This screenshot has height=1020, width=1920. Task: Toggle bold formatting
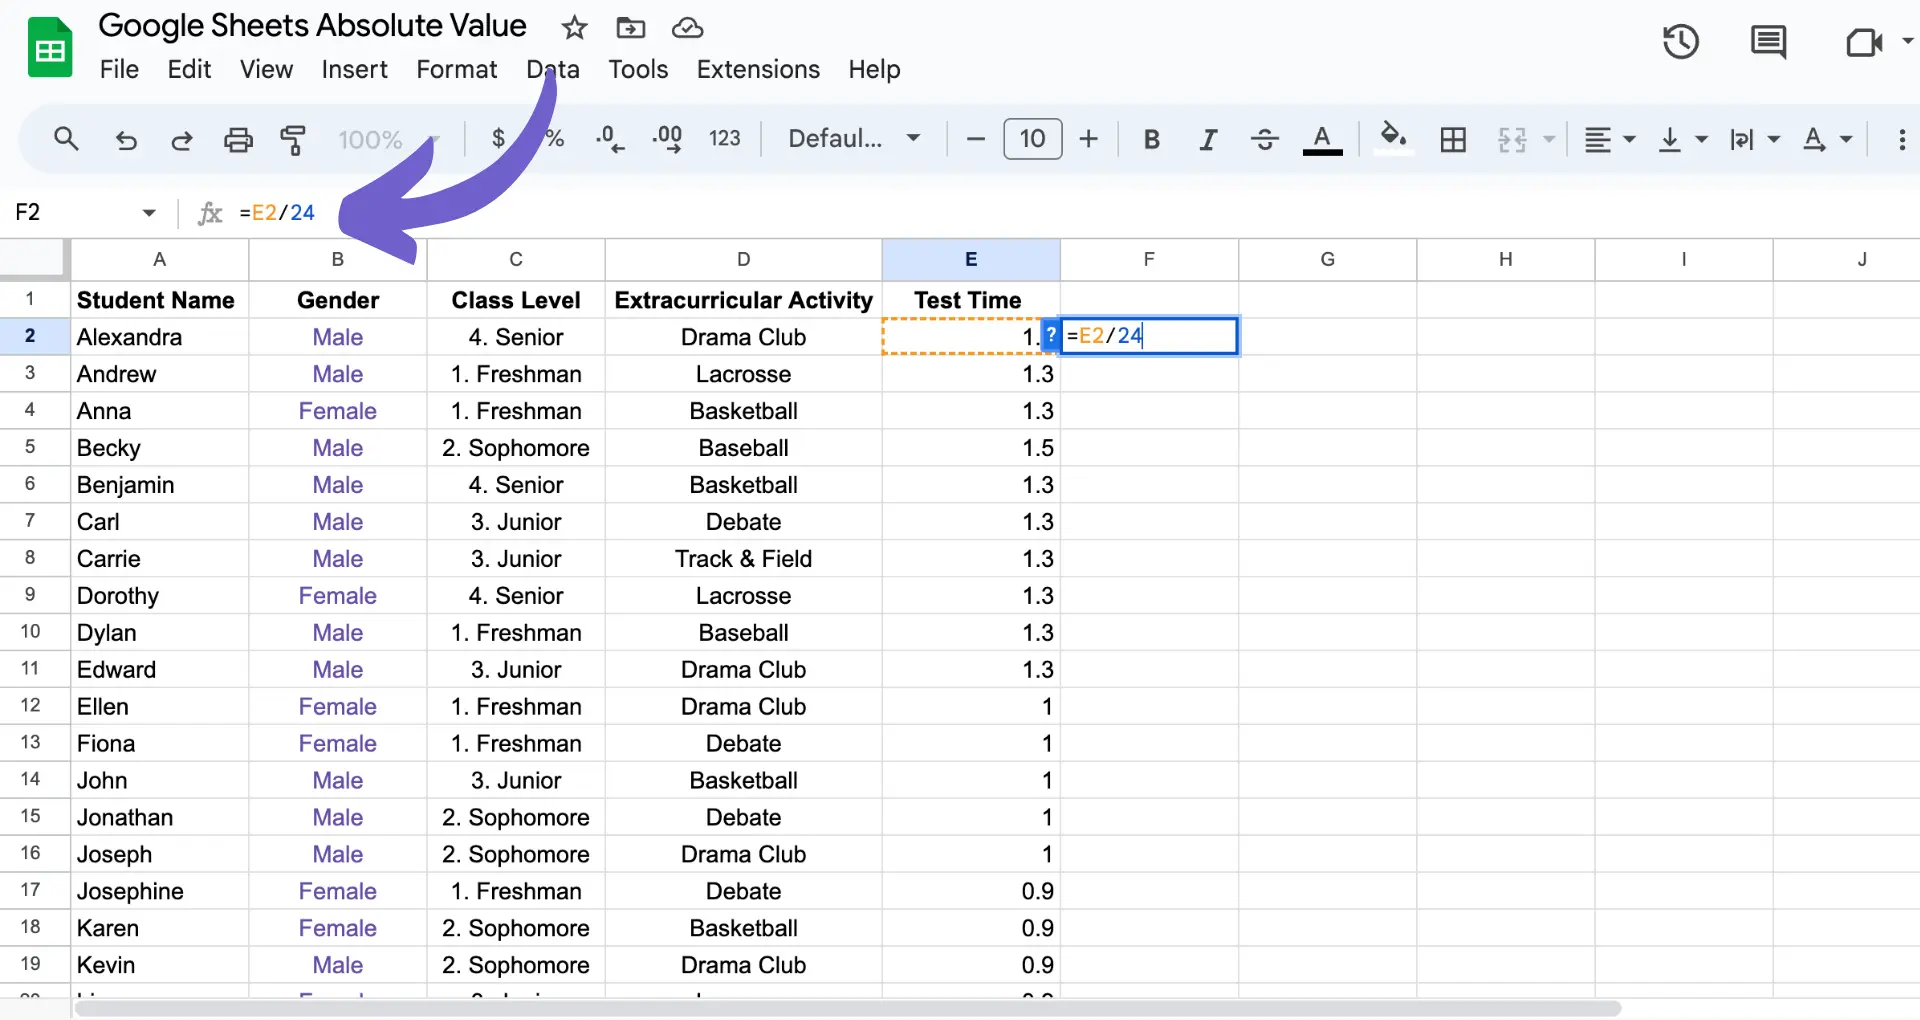tap(1151, 139)
